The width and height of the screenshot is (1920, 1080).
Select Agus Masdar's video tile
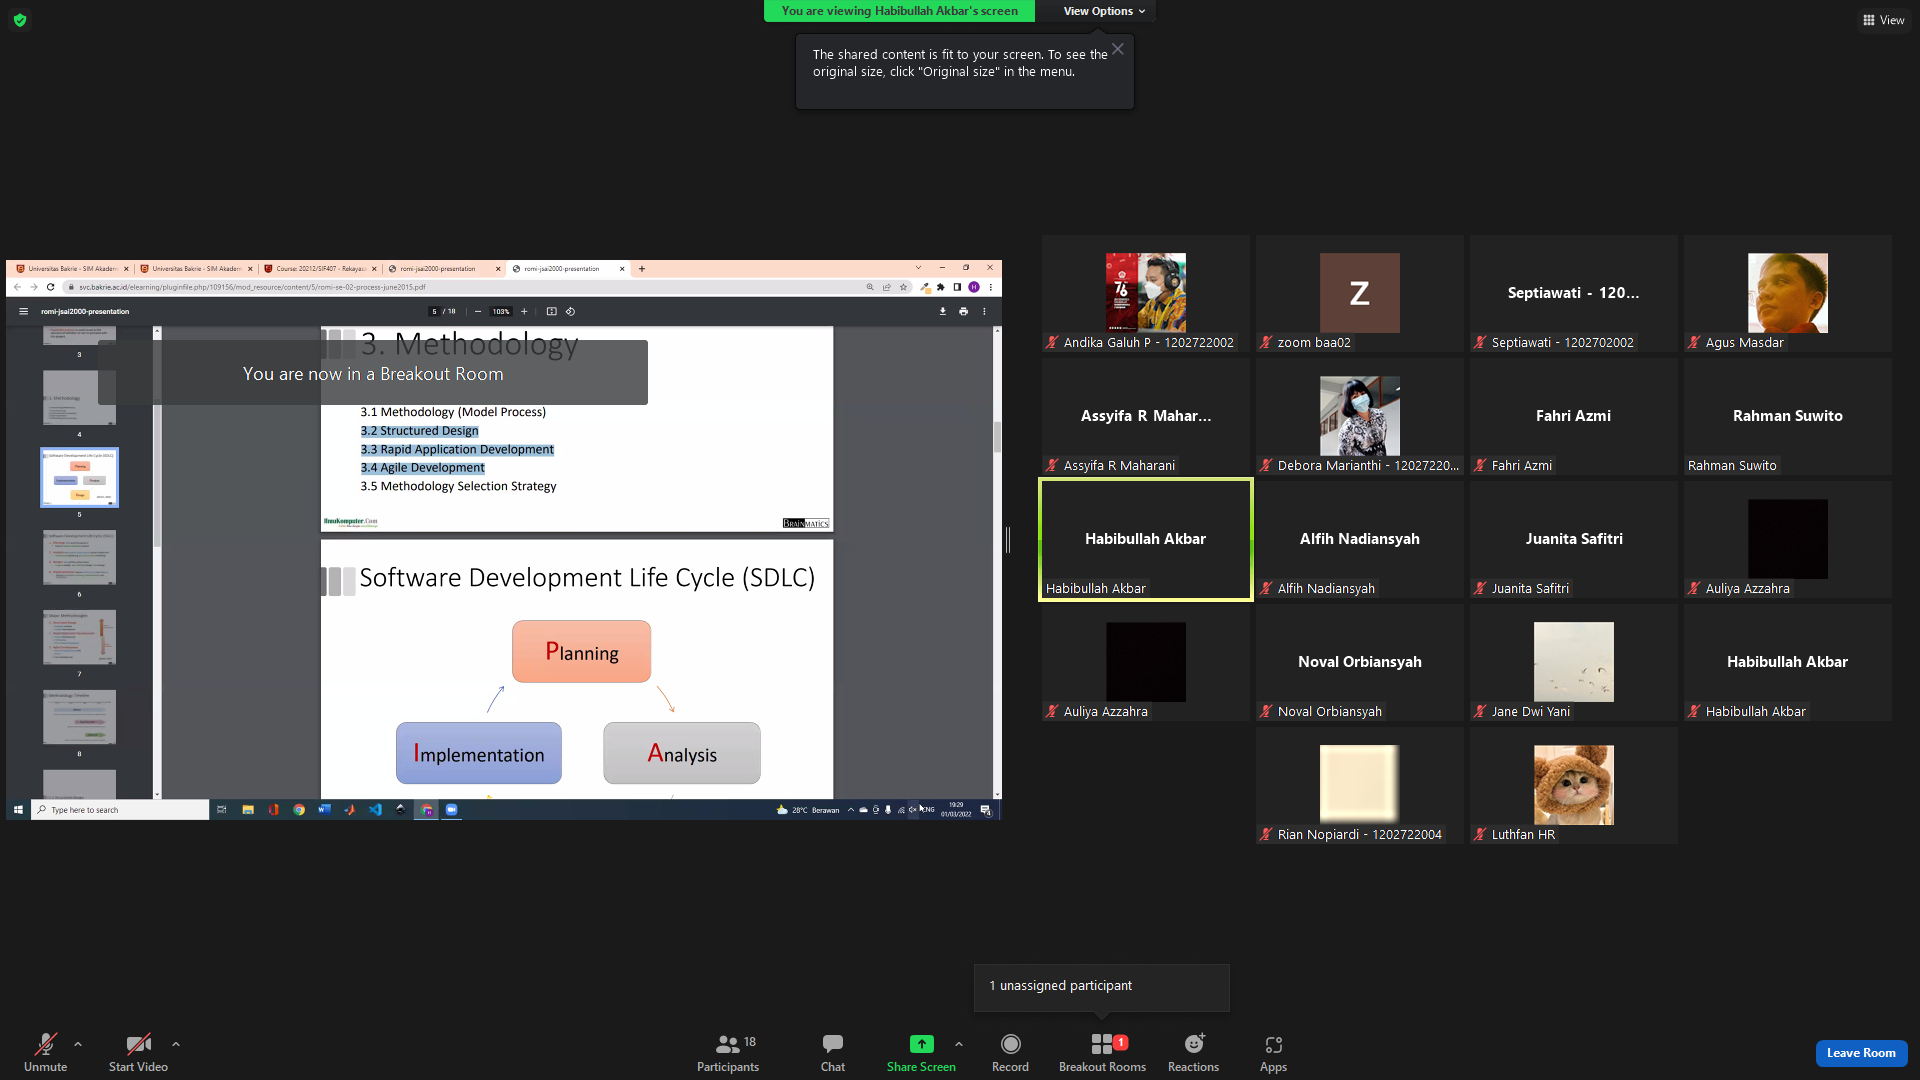[1787, 294]
